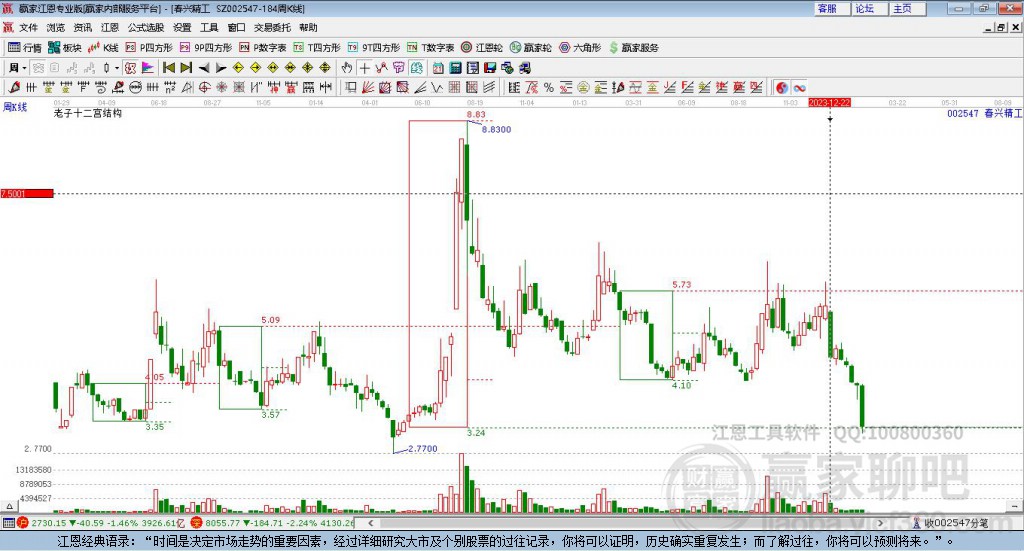Viewport: 1024px width, 551px height.
Task: Toggle the blue infinity loop icon
Action: pyautogui.click(x=799, y=87)
